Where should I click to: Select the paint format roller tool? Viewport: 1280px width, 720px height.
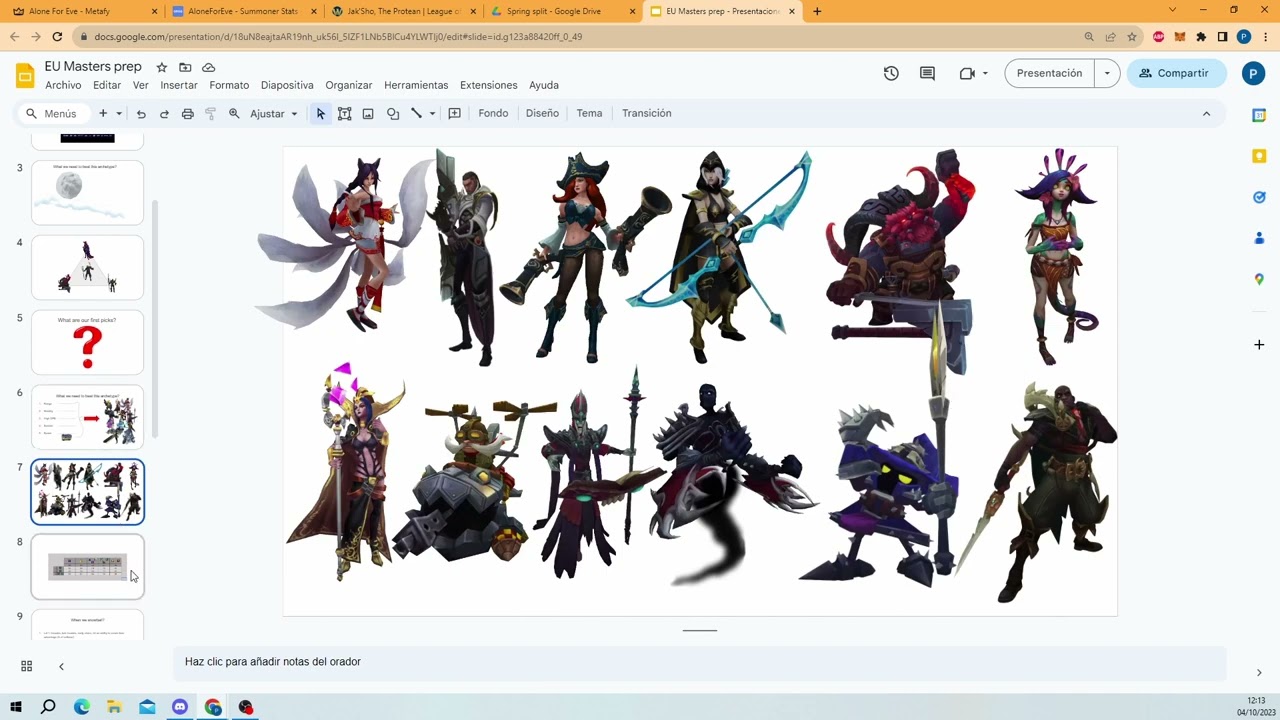point(210,114)
